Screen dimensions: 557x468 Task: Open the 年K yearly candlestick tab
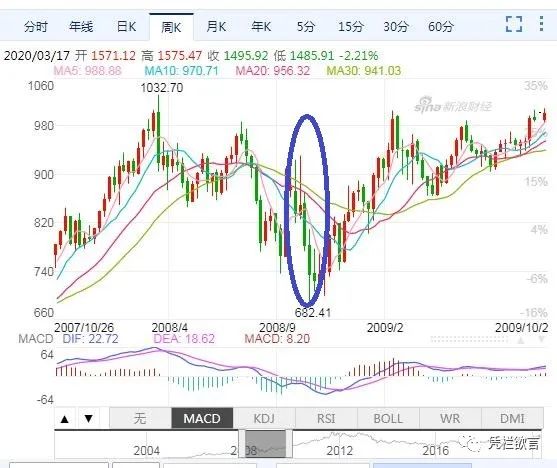click(x=261, y=27)
